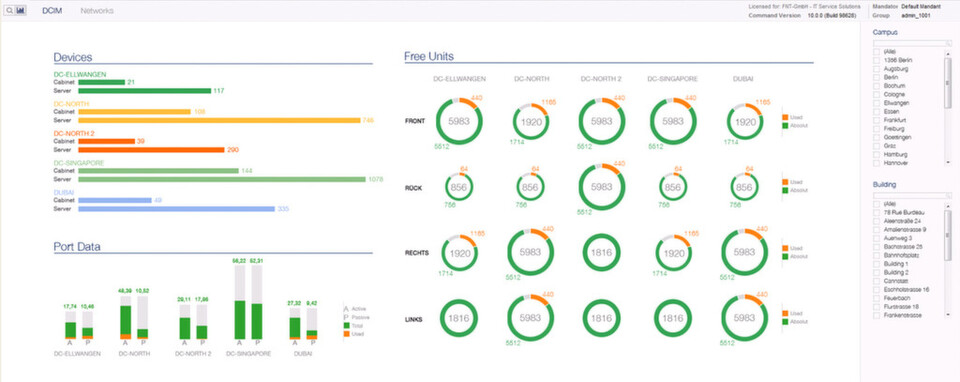Click the DC-SINGAPORE server bar showing 1078
The height and width of the screenshot is (382, 960).
pyautogui.click(x=222, y=179)
